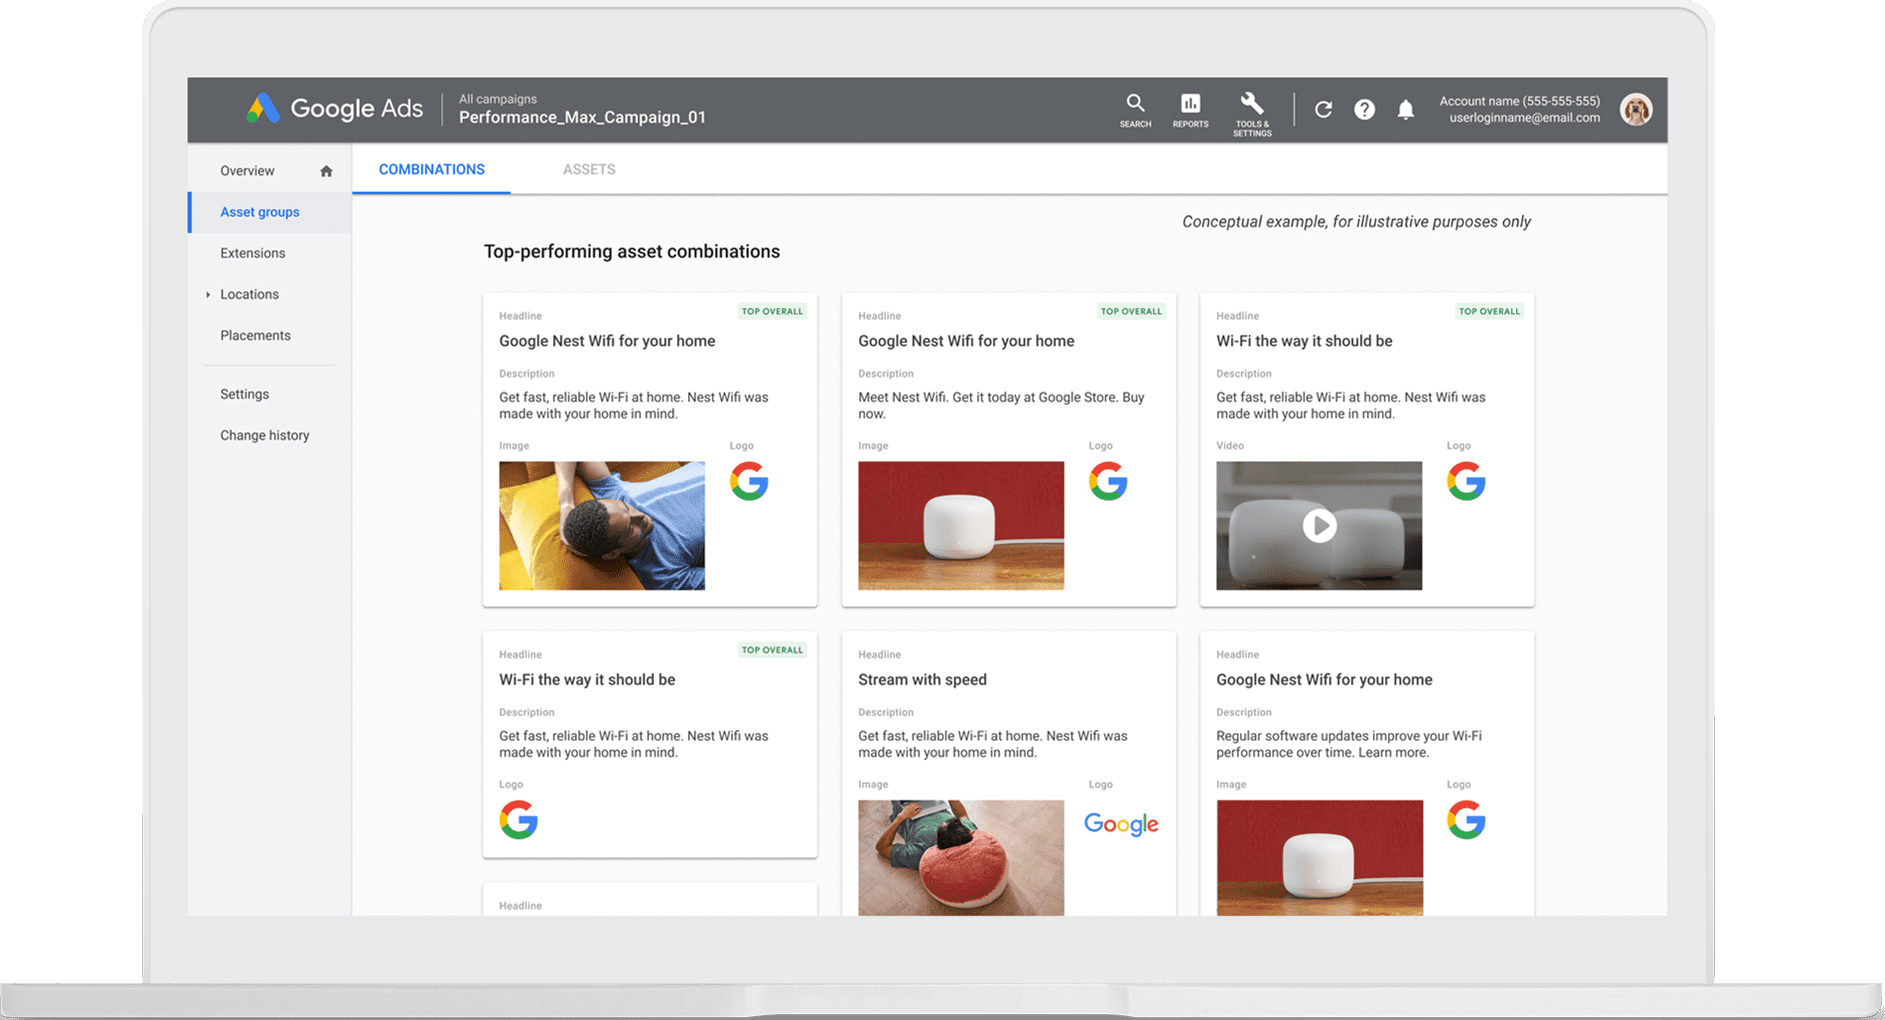Image resolution: width=1885 pixels, height=1020 pixels.
Task: Click the Google Ads logo
Action: pos(334,109)
